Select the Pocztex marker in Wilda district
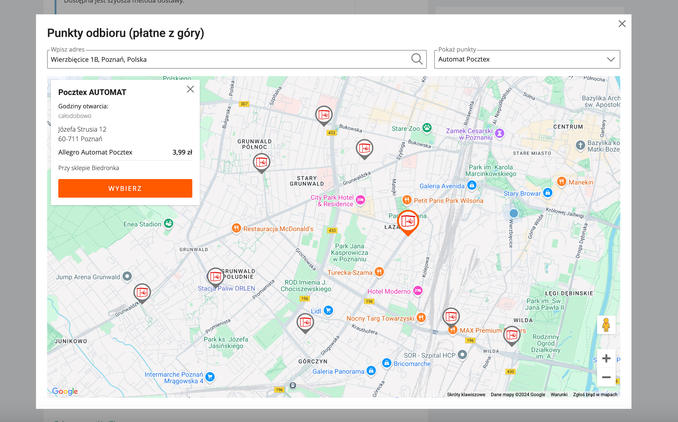Screen dimensions: 678x422 point(511,335)
